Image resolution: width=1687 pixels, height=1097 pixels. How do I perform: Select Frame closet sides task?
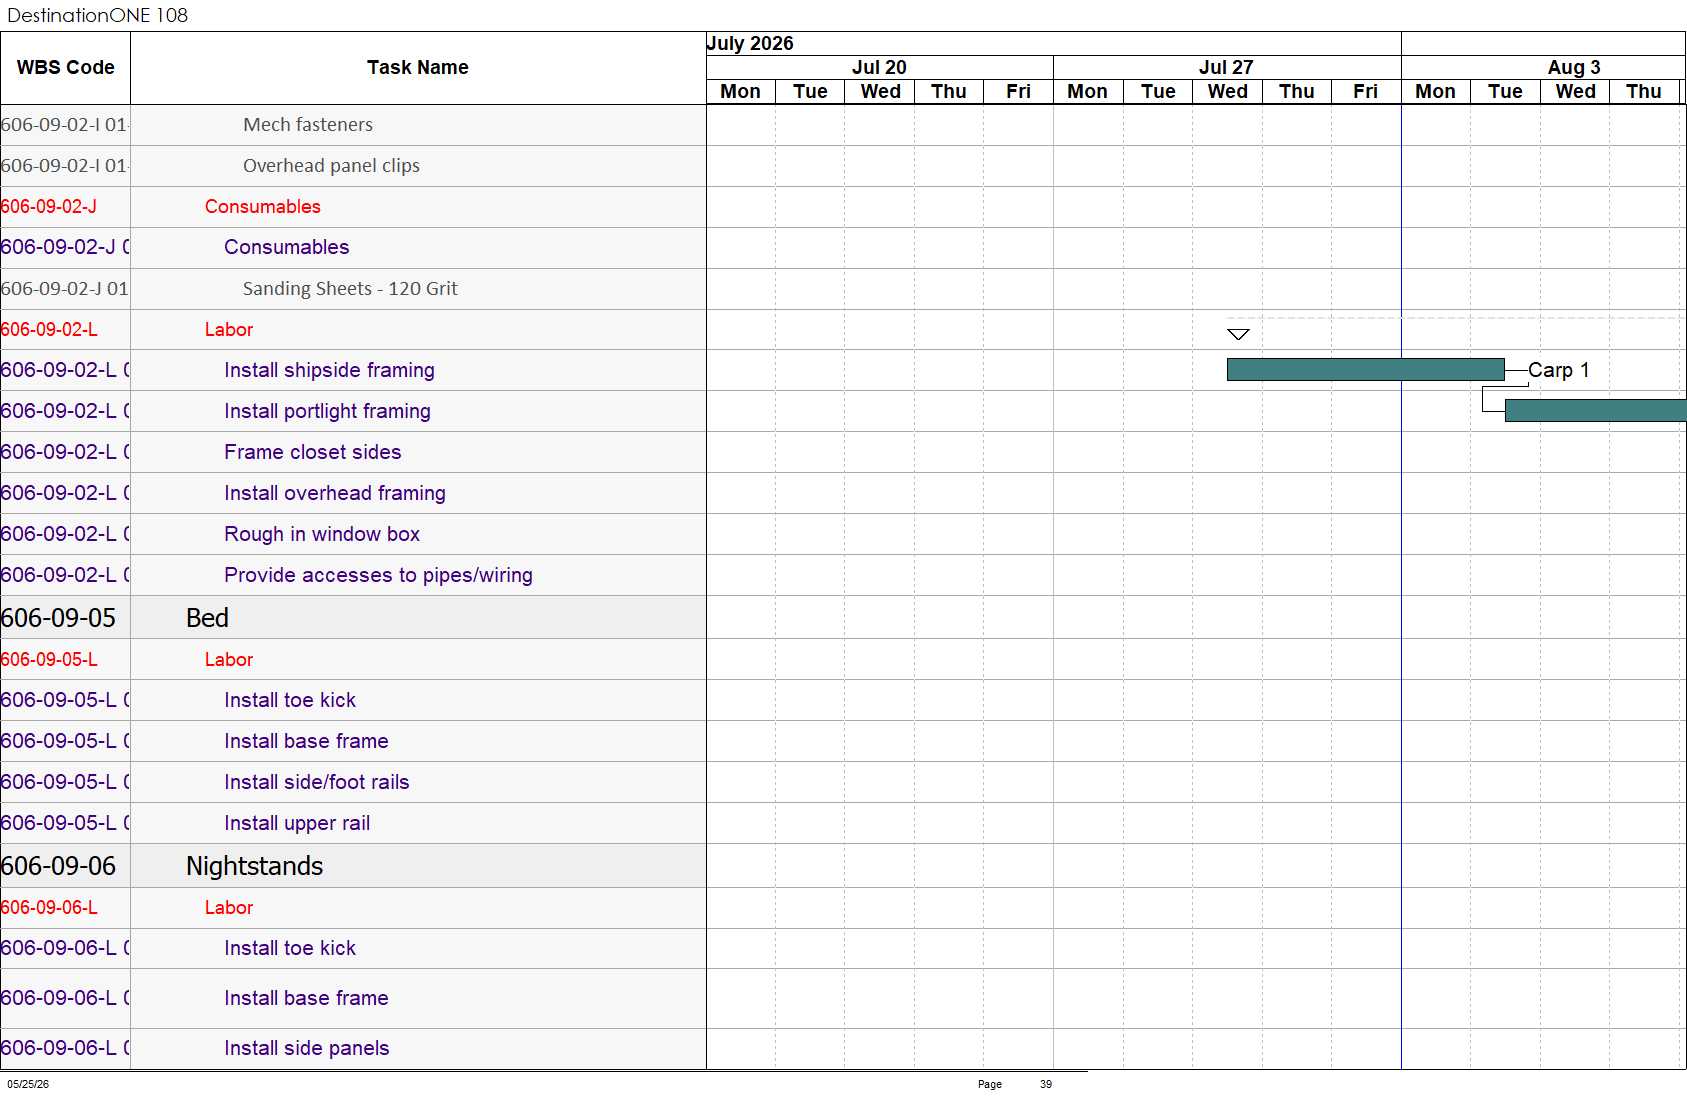[x=312, y=452]
